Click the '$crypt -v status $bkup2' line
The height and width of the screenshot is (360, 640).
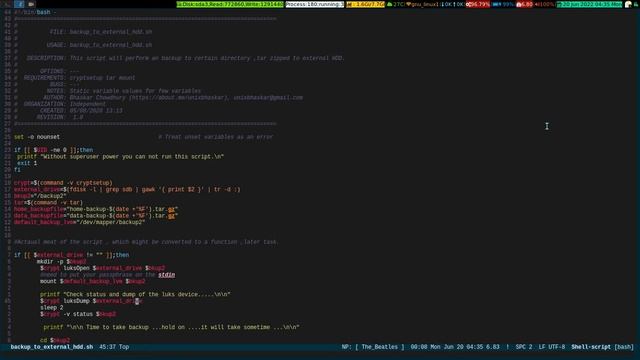[x=78, y=314]
